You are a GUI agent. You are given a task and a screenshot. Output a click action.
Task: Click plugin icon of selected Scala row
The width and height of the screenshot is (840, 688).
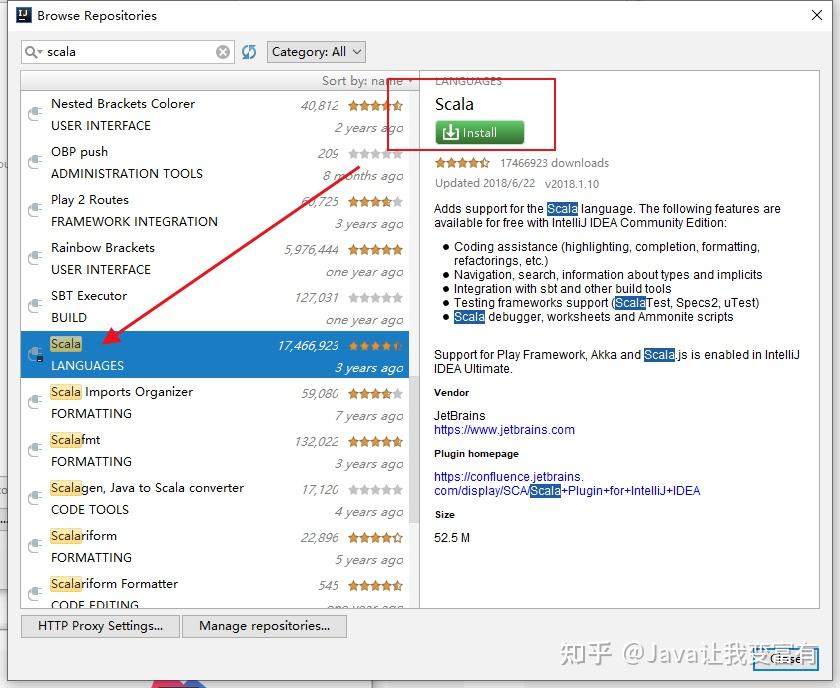[x=35, y=354]
